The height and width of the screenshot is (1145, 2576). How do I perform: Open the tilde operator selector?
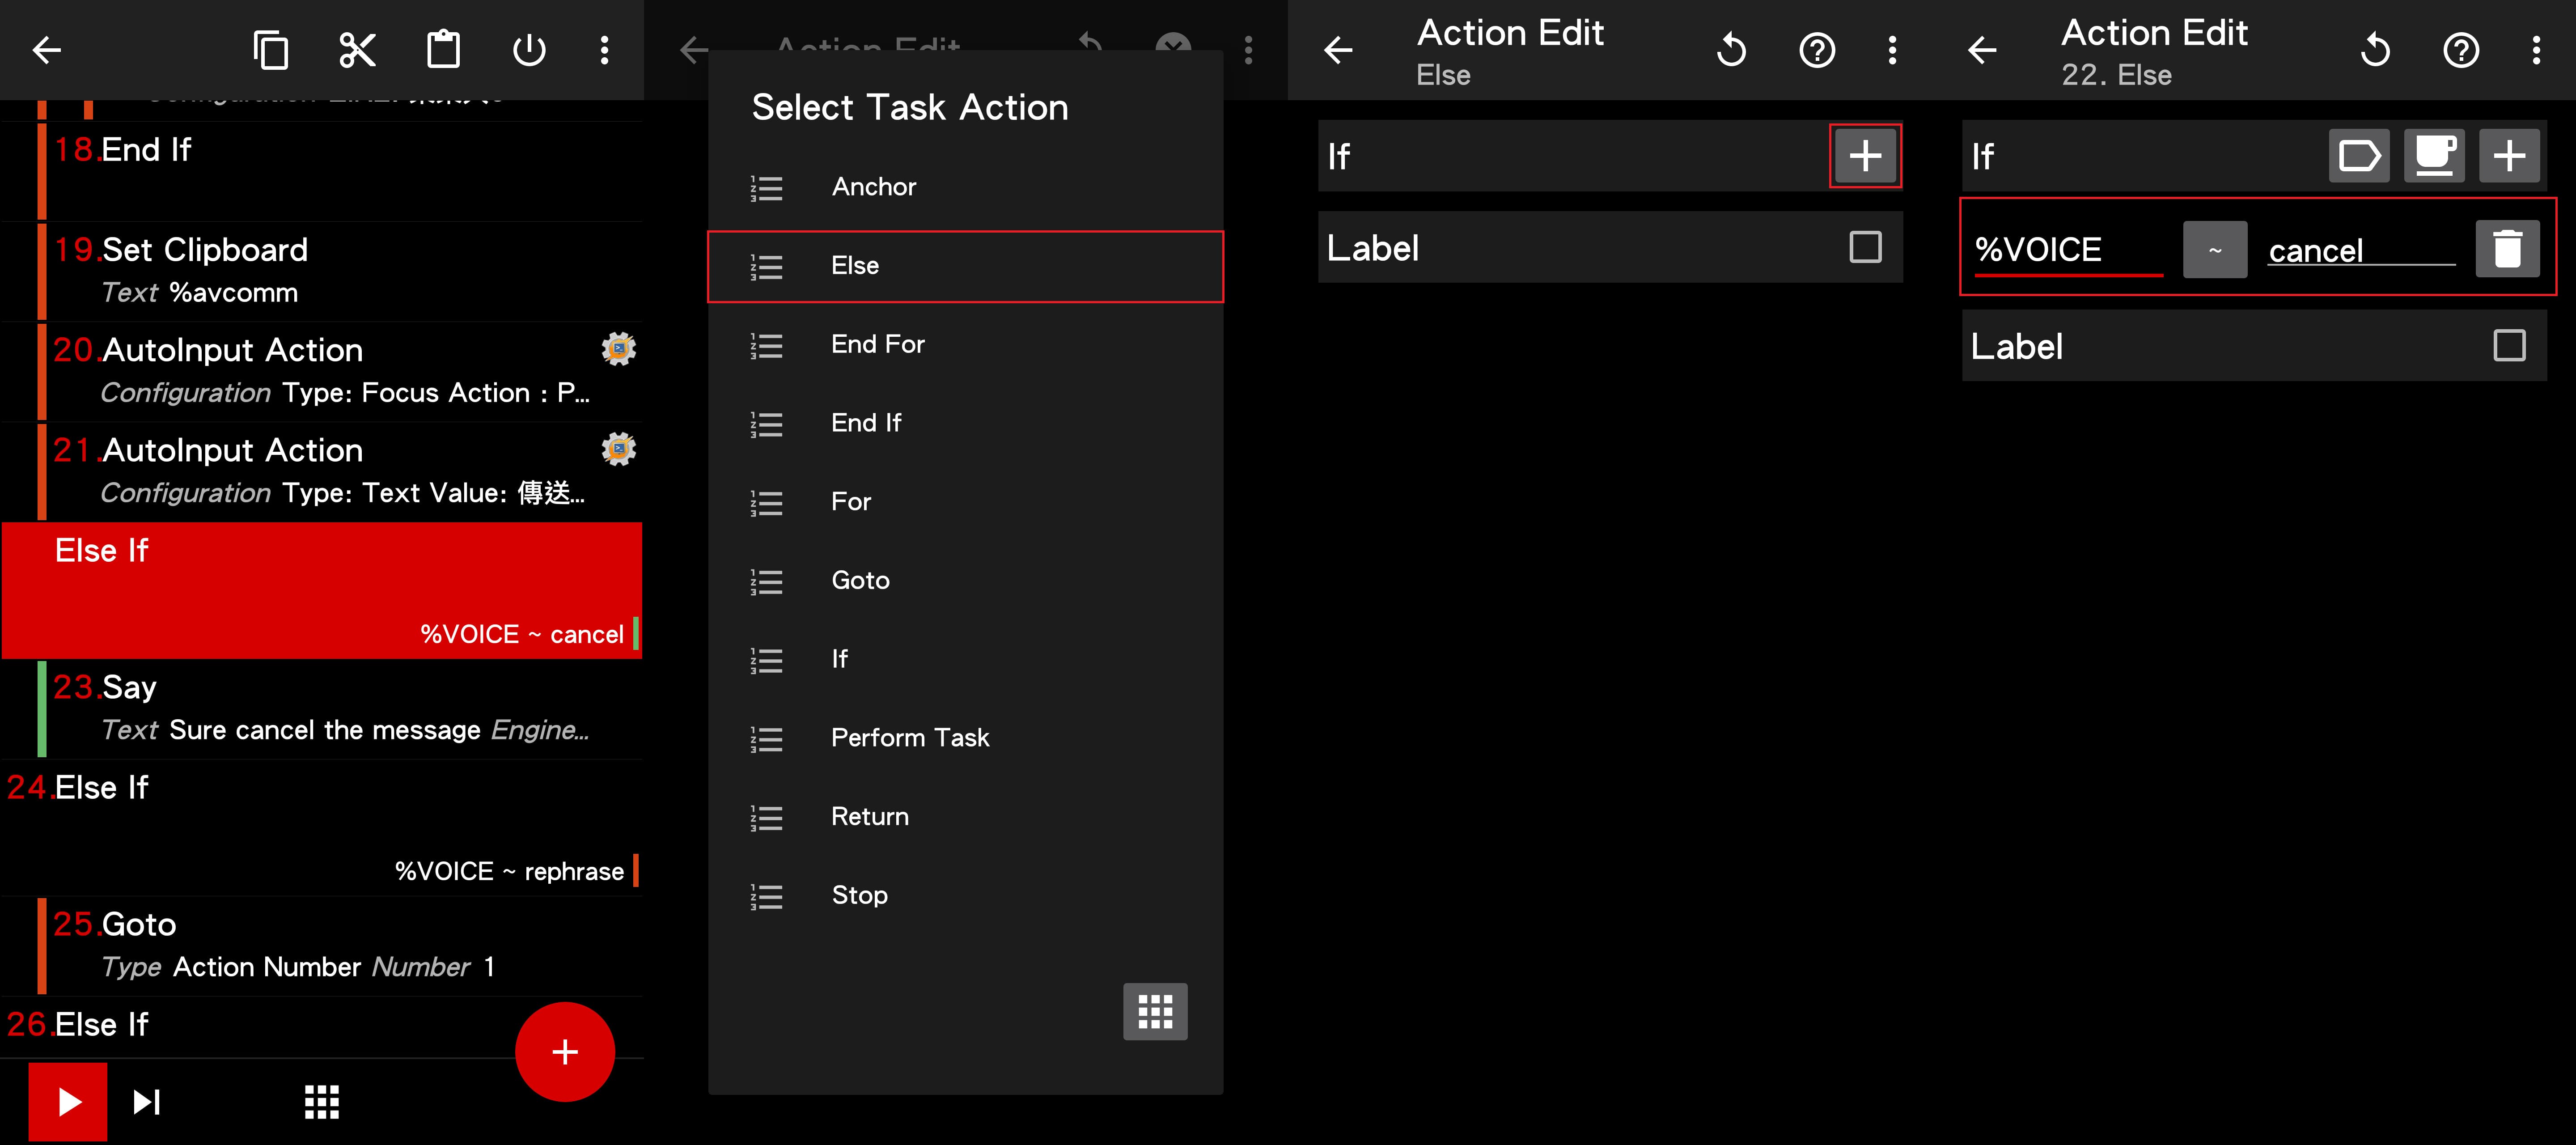click(2215, 250)
